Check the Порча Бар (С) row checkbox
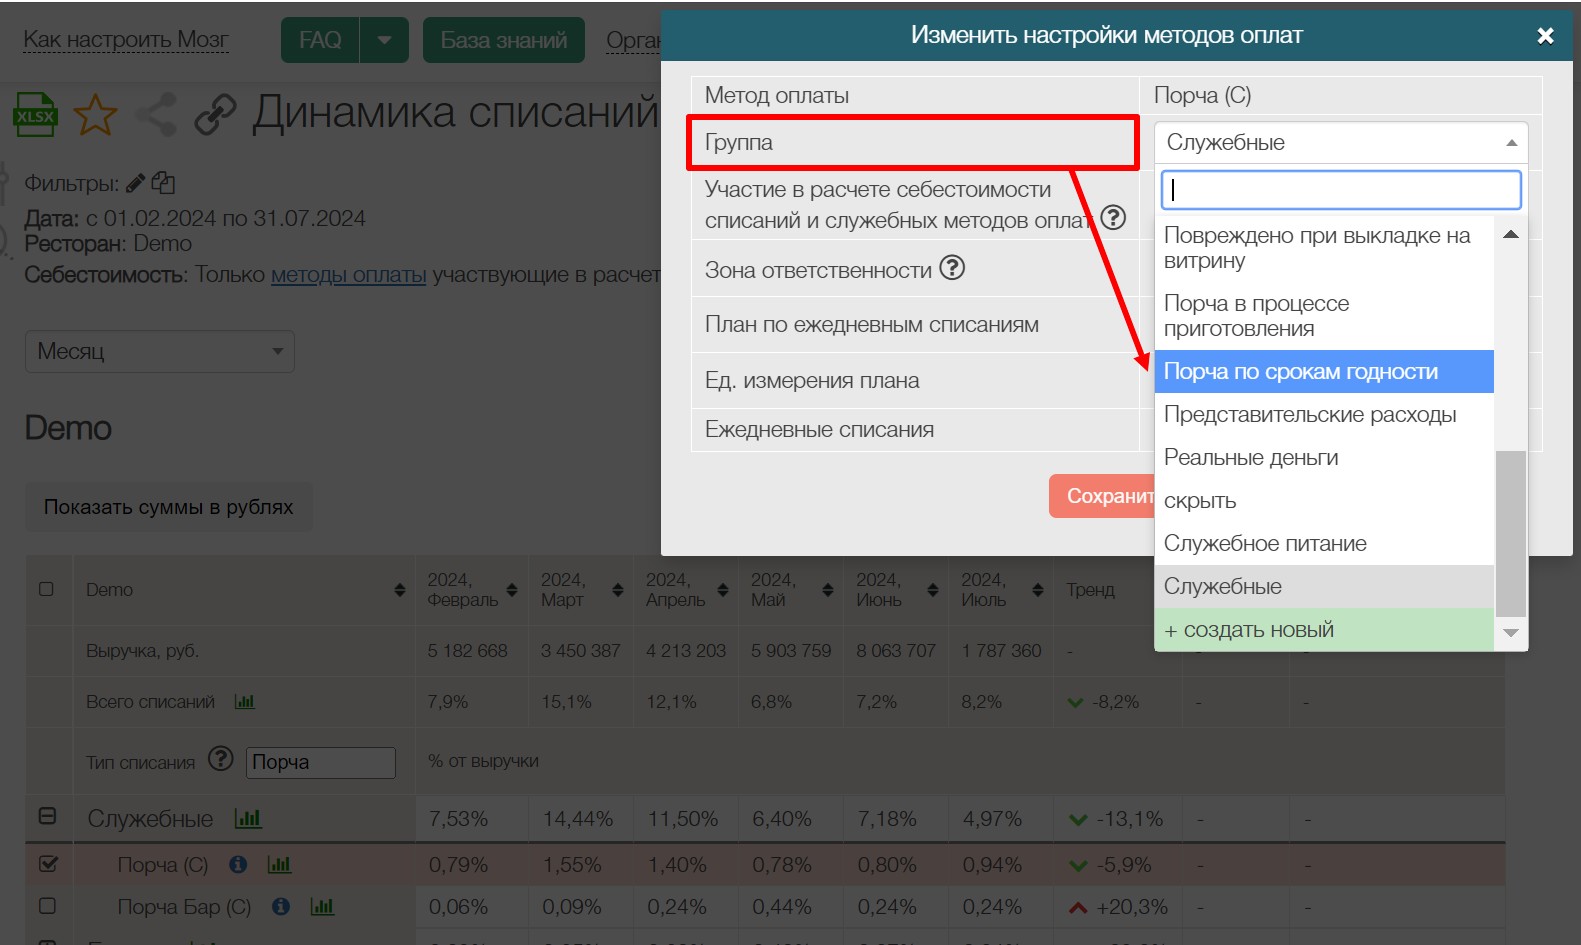 [x=47, y=906]
